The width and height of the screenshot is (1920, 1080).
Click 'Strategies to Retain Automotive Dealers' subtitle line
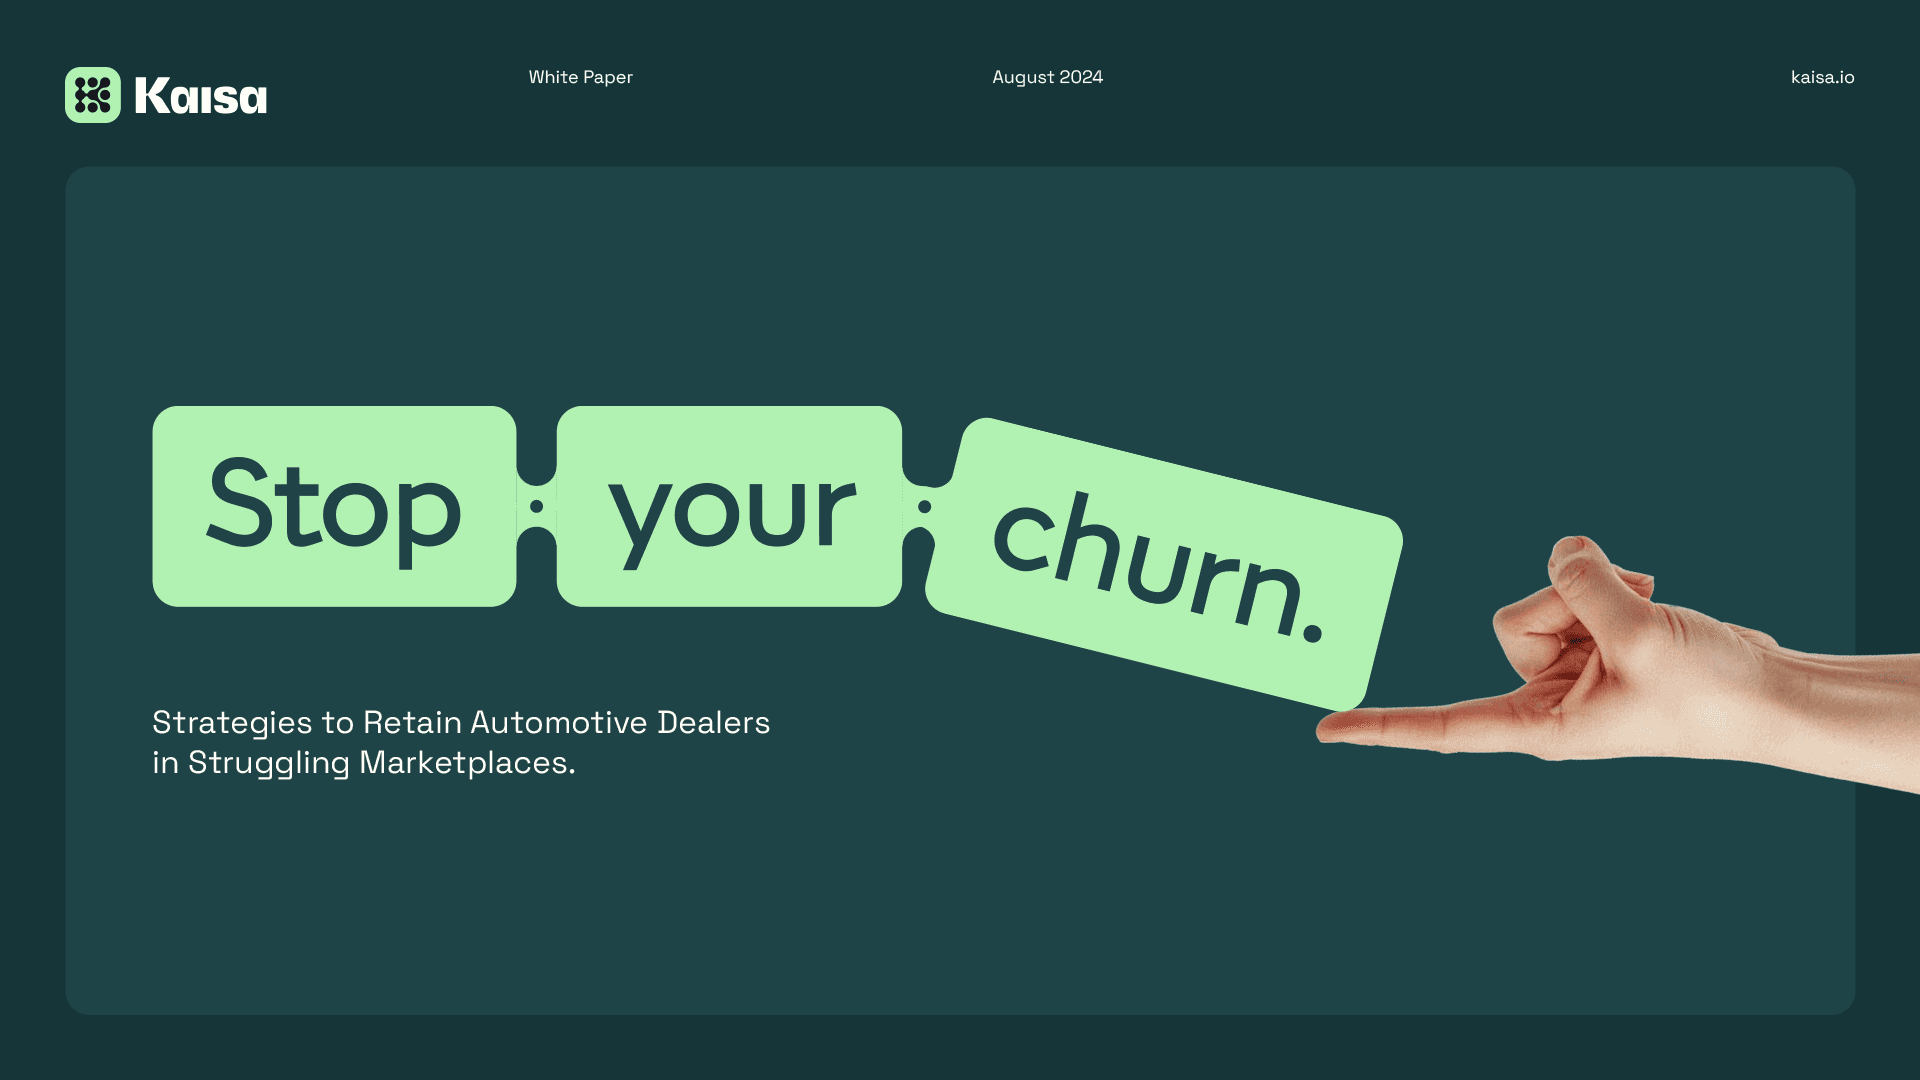[x=461, y=722]
